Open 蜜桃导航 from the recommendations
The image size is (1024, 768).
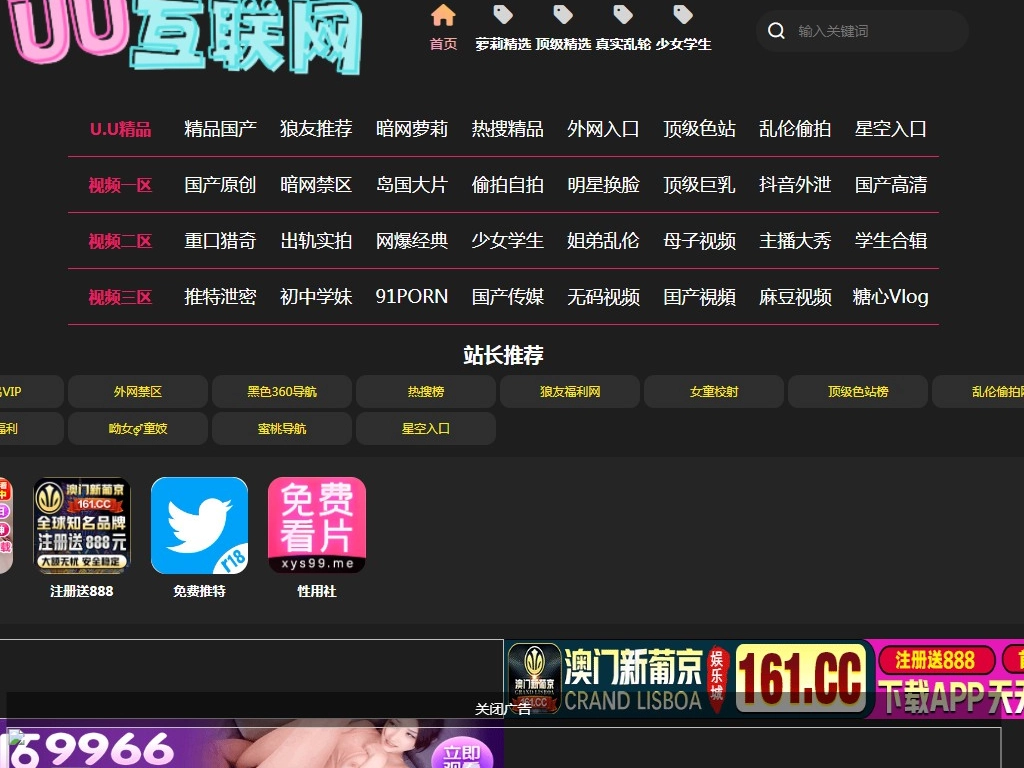pyautogui.click(x=282, y=427)
